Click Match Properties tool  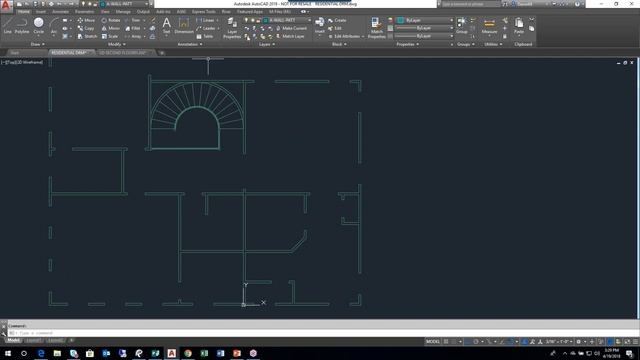376,28
